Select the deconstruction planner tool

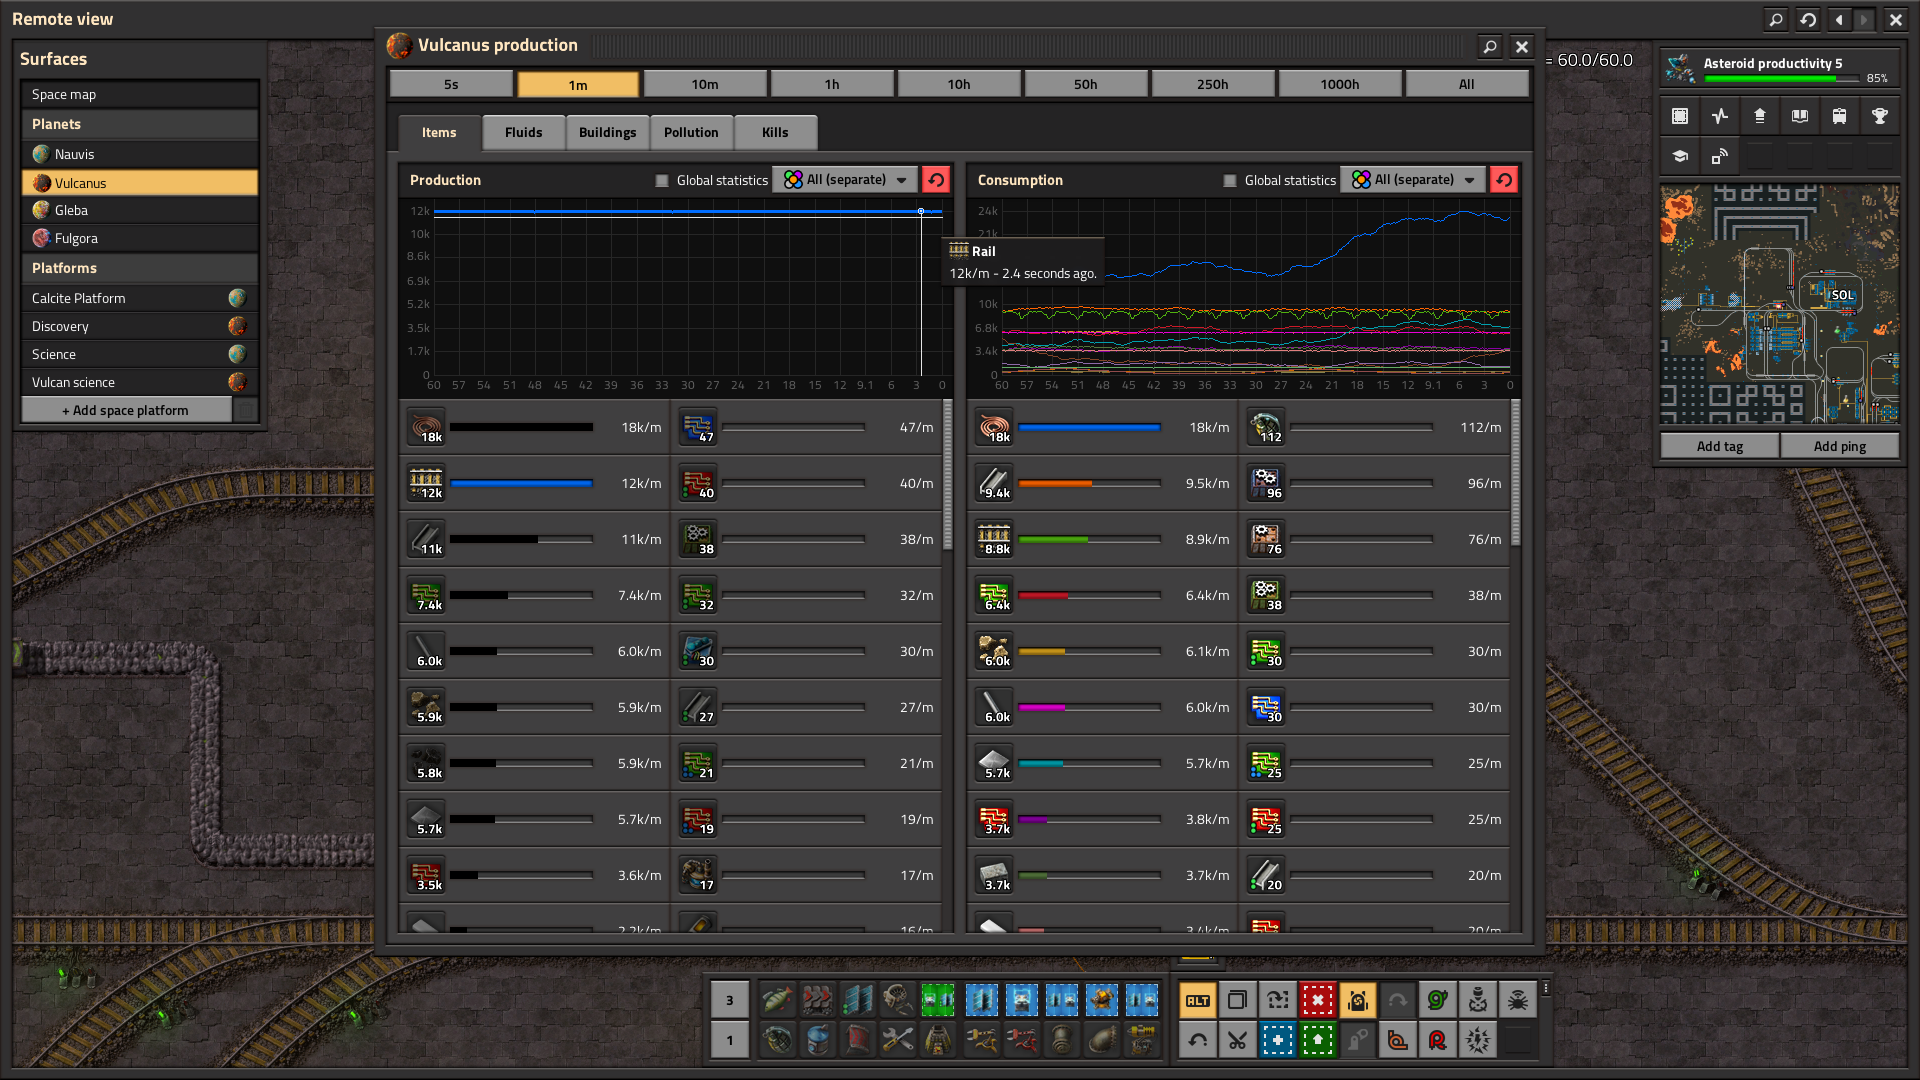pyautogui.click(x=1317, y=1000)
